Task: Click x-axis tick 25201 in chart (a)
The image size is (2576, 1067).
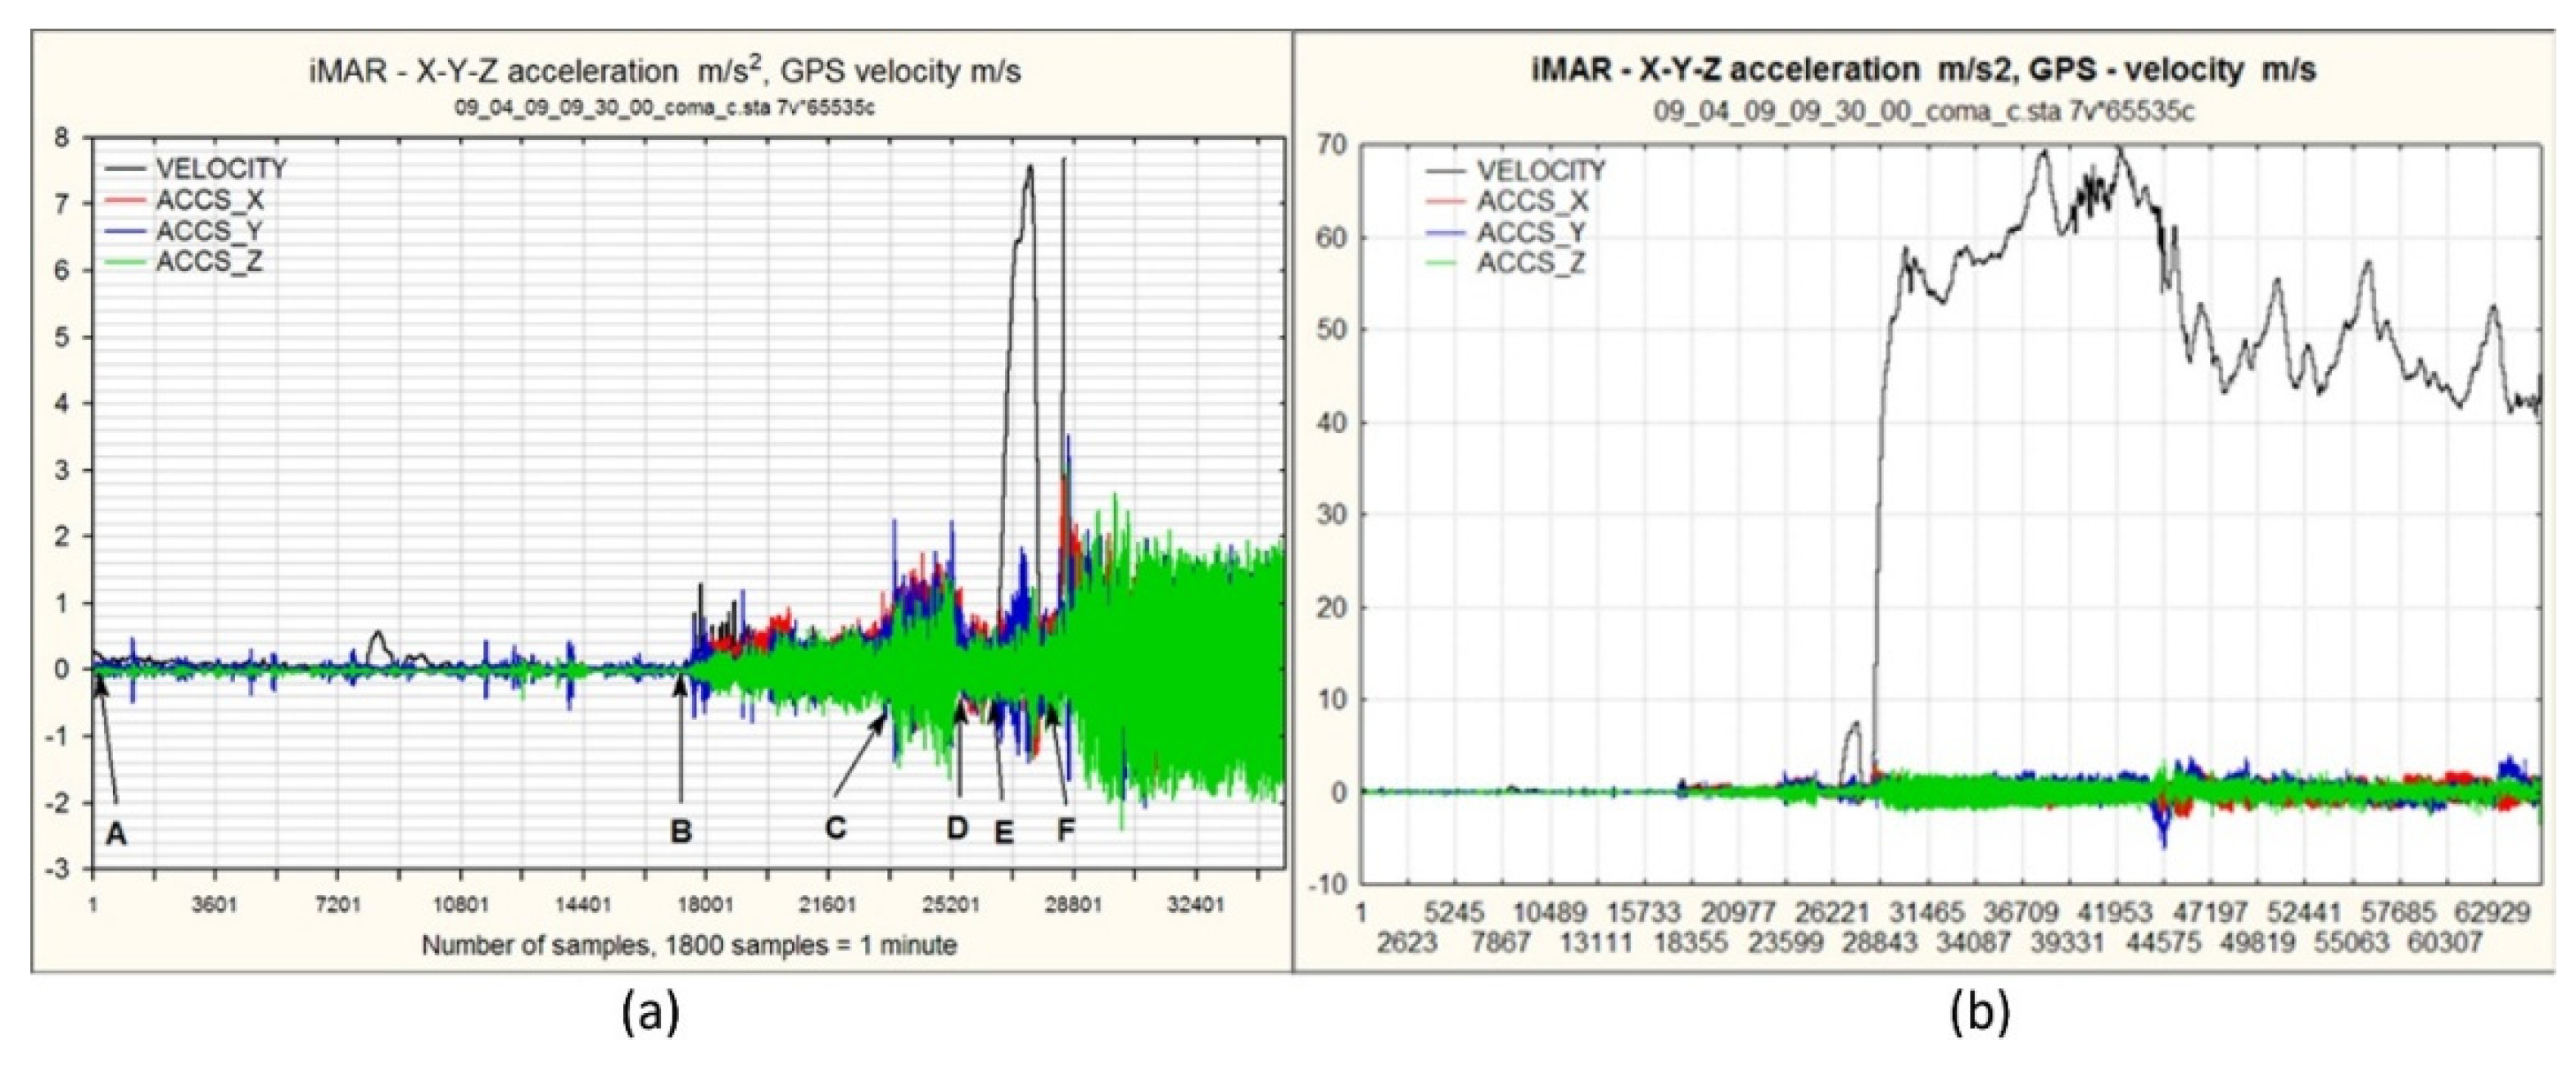Action: click(x=950, y=906)
